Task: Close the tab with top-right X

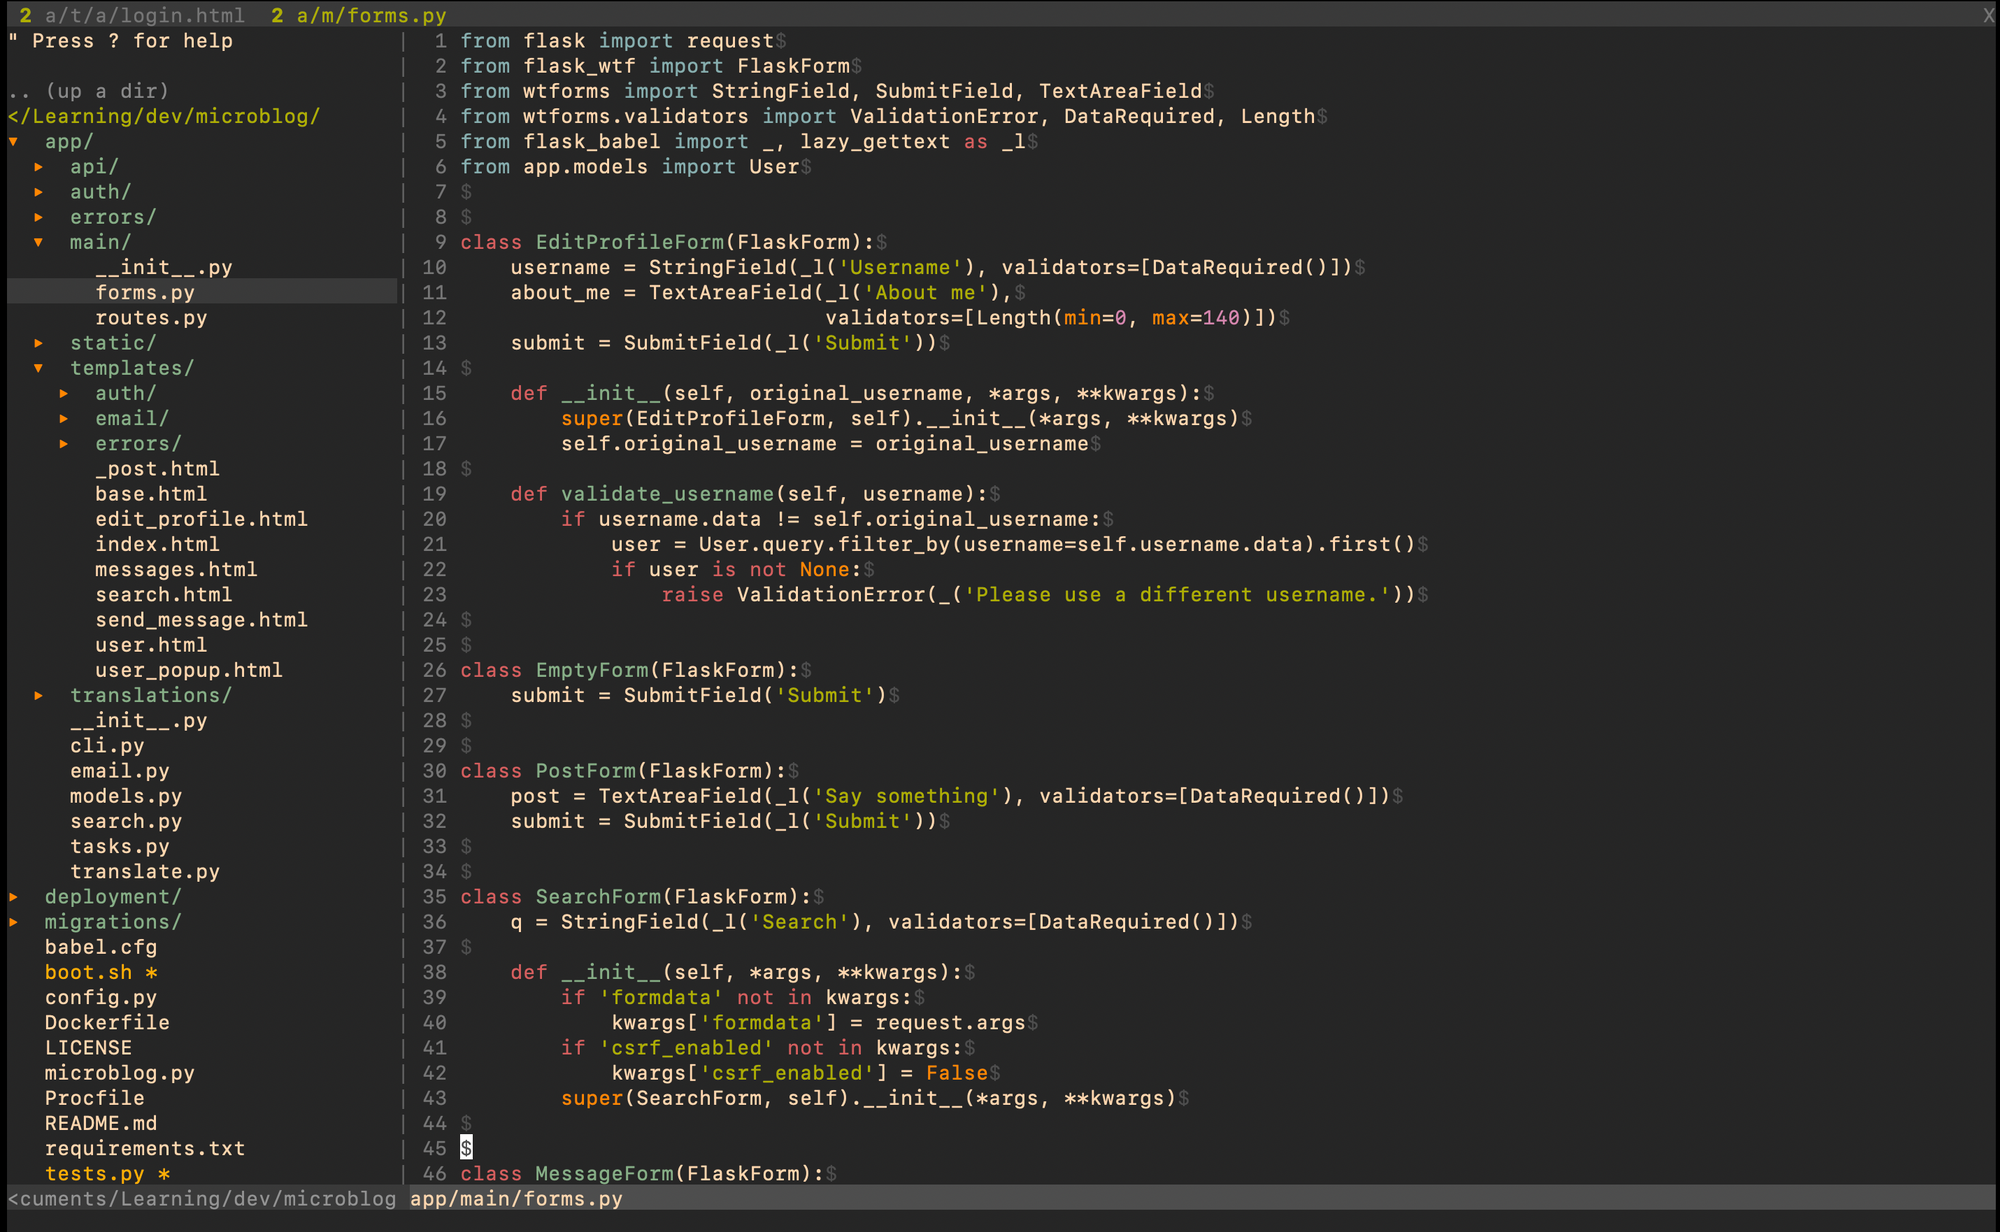Action: pos(1988,15)
